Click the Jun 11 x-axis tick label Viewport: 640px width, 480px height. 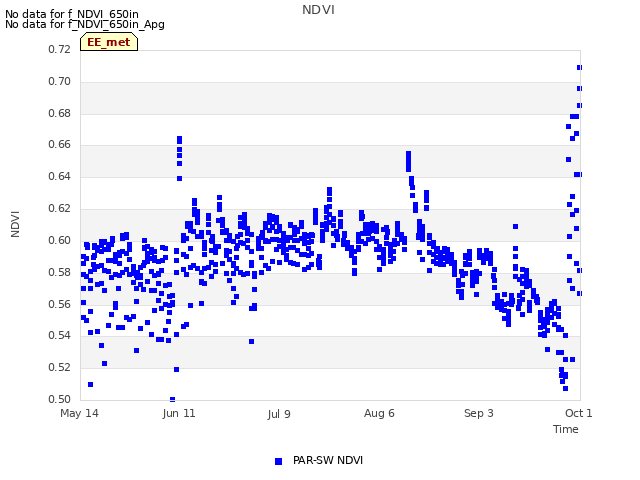coord(179,413)
